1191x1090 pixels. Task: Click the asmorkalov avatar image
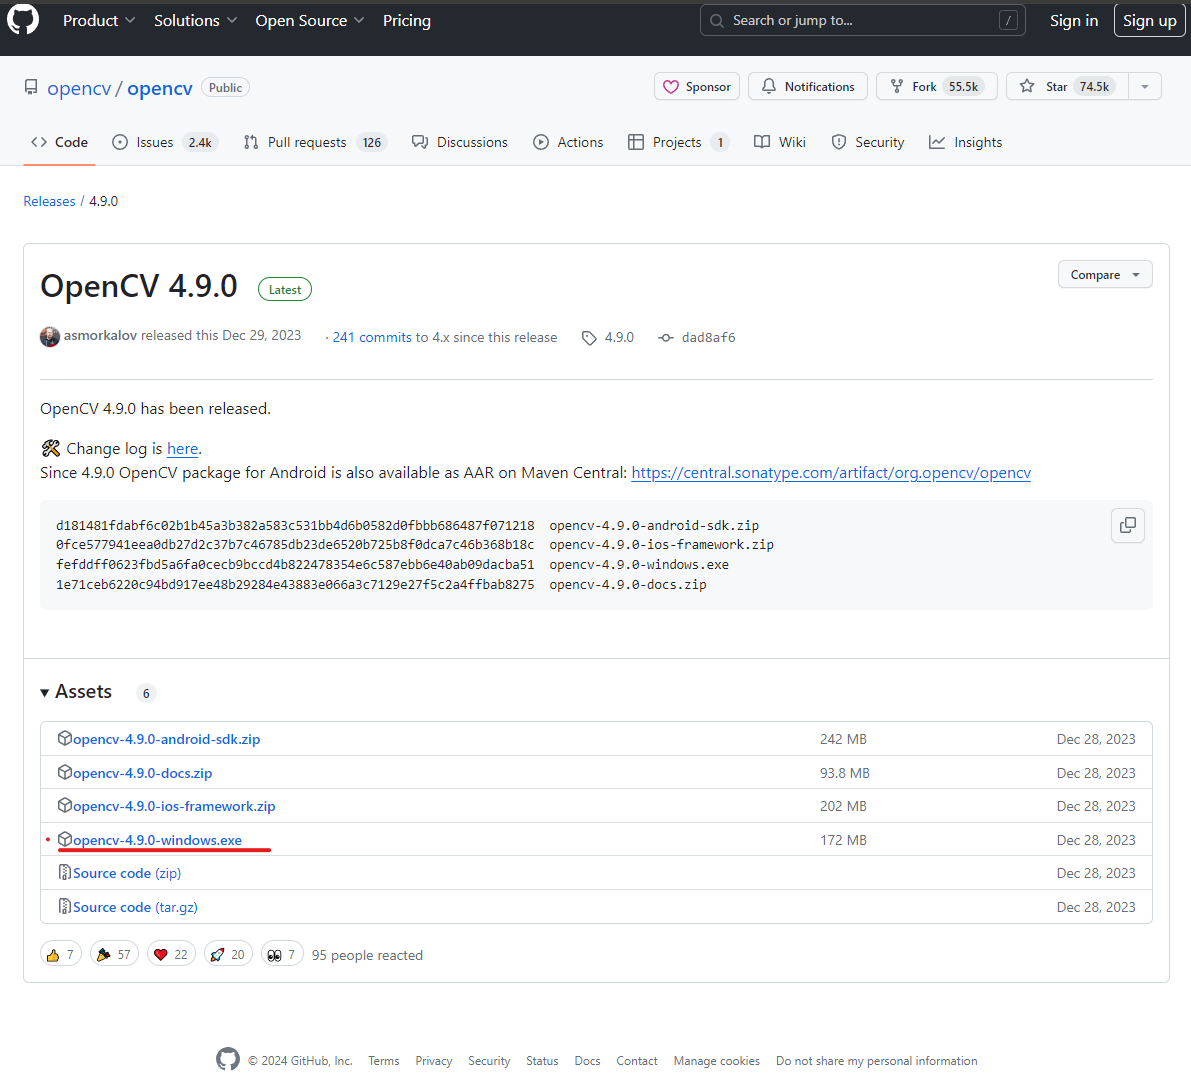pyautogui.click(x=49, y=336)
